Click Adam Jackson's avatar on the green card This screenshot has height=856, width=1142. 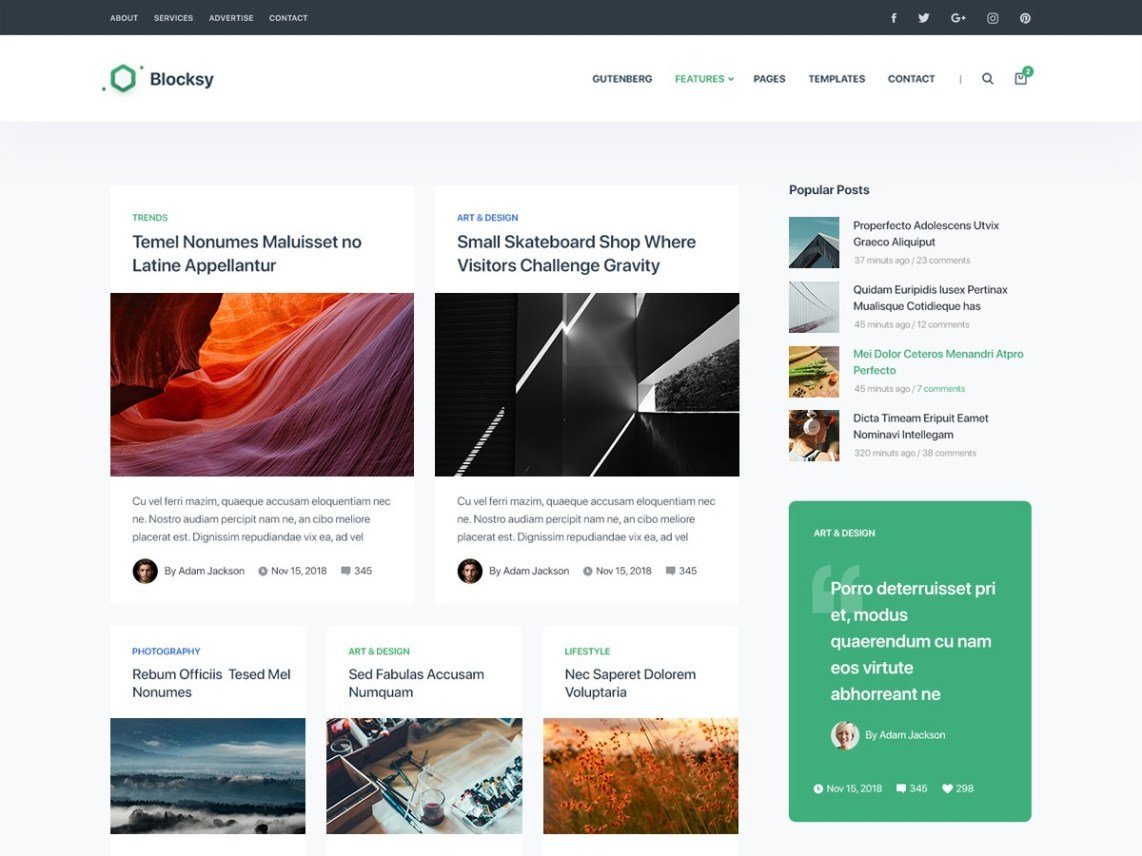point(845,735)
